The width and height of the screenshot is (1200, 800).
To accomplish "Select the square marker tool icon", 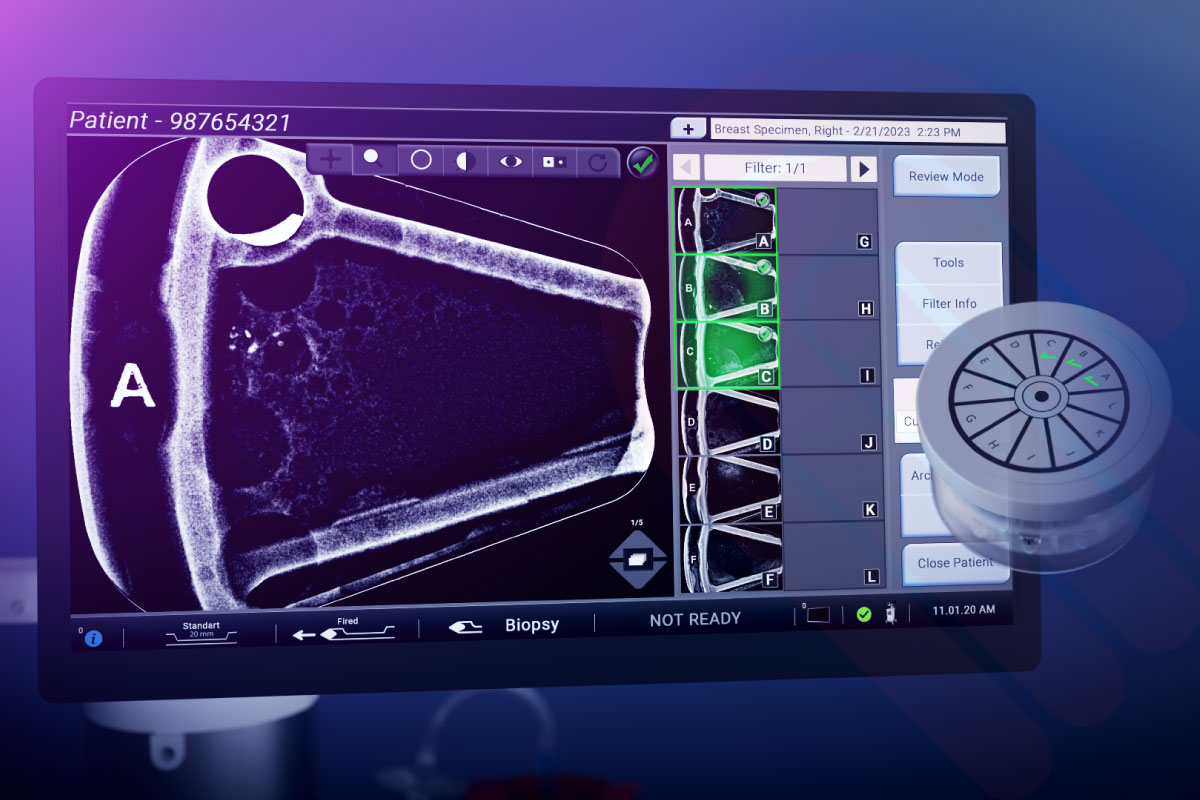I will pos(554,162).
